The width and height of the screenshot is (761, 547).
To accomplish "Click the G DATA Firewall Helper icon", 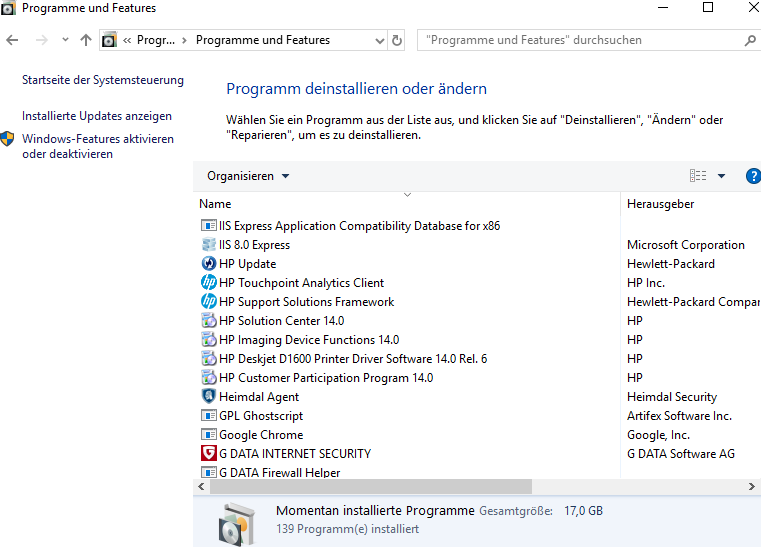I will (209, 472).
